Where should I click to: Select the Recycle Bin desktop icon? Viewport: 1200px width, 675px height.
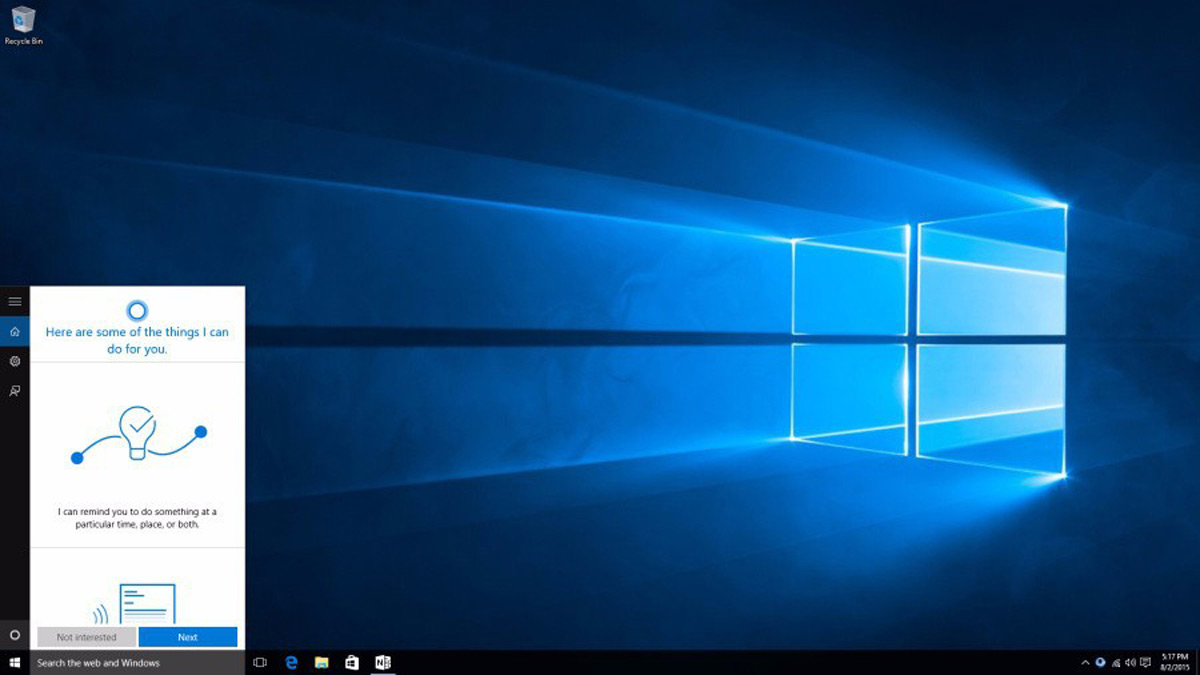24,25
